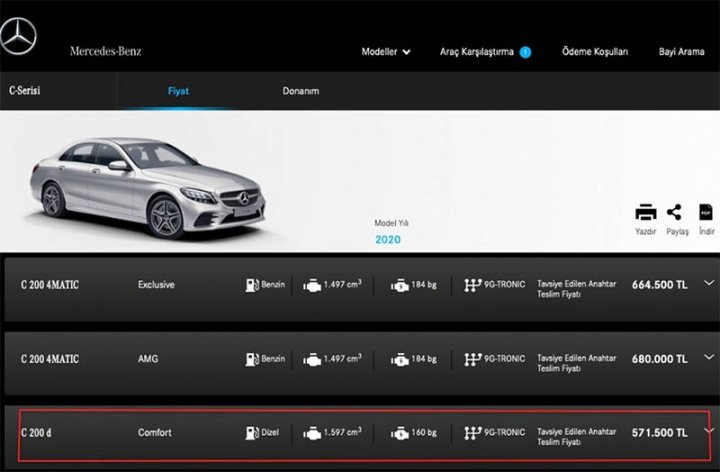The image size is (720, 472).
Task: Expand the C 200 d Comfort row
Action: 709,431
